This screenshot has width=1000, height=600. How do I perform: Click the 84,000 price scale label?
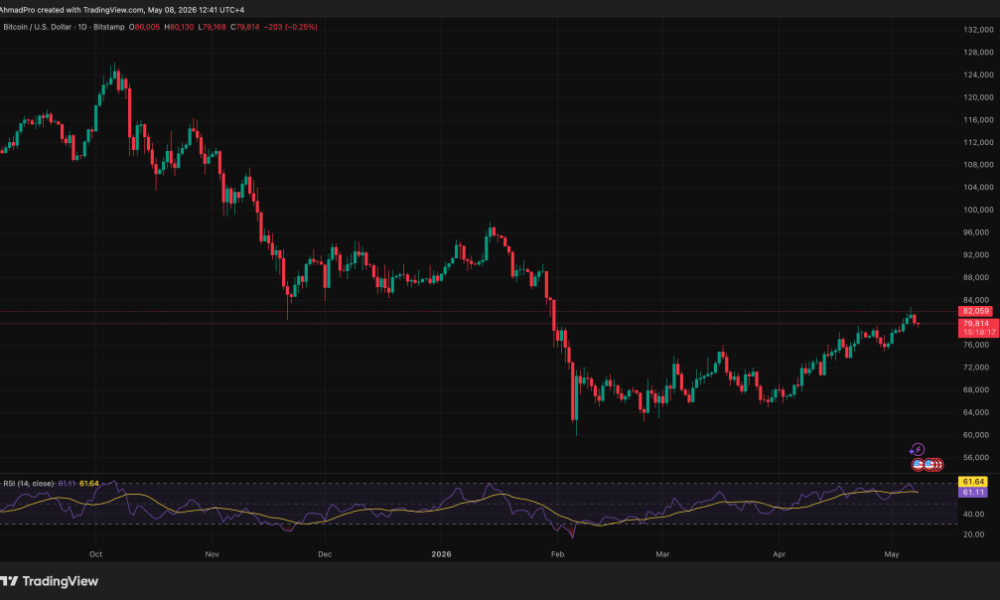coord(978,300)
